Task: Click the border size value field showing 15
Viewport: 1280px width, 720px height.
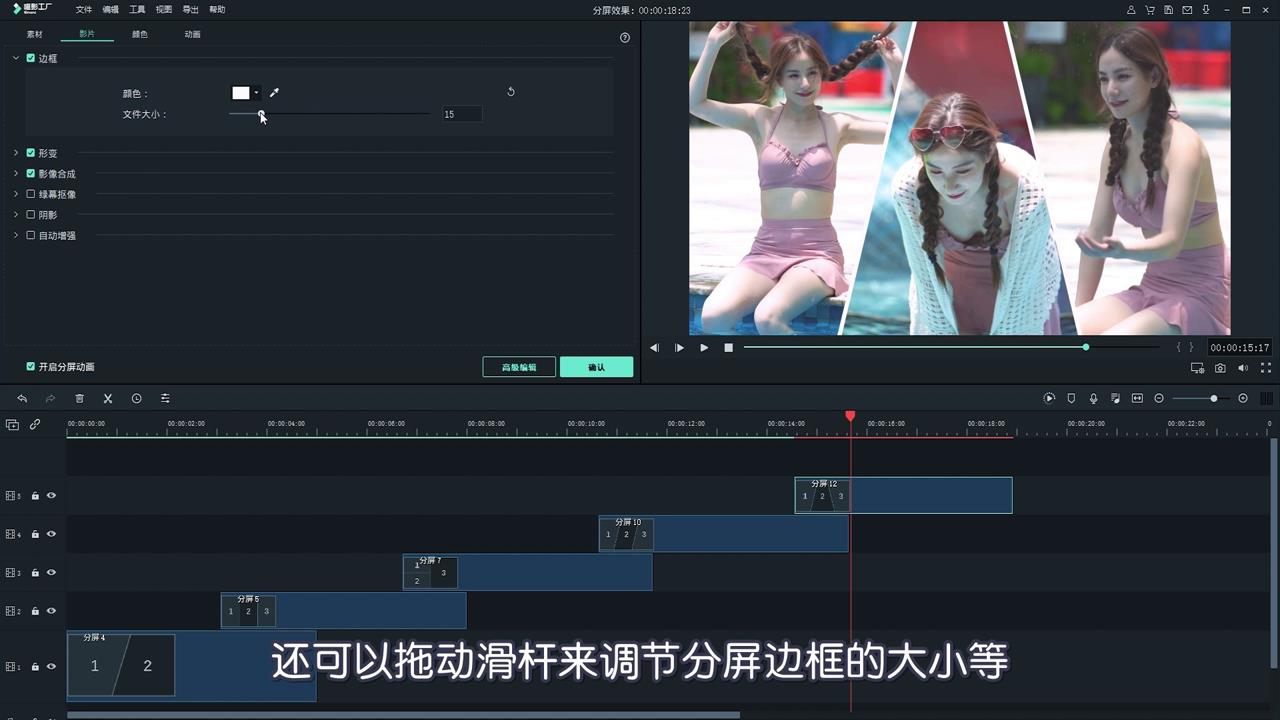Action: [x=461, y=114]
